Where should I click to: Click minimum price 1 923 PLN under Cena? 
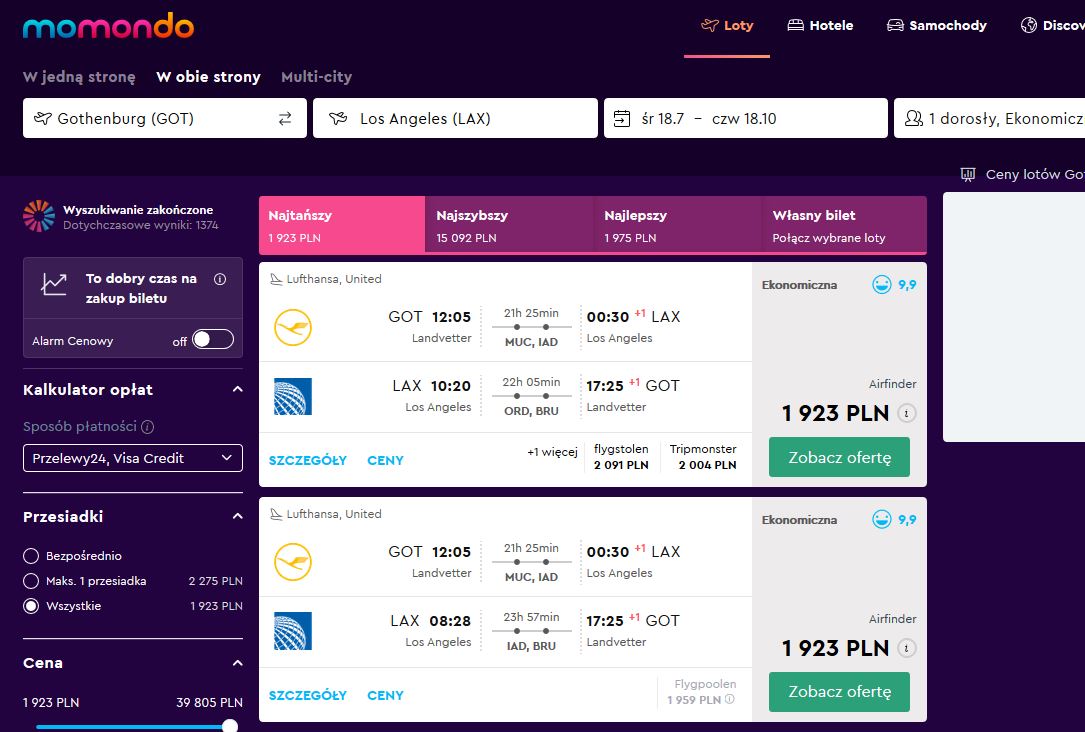coord(51,702)
